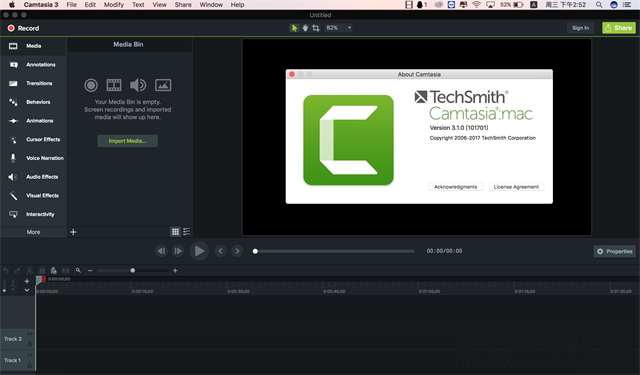Click the Split icon on timeline toolbar
The image size is (640, 375).
pyautogui.click(x=65, y=271)
